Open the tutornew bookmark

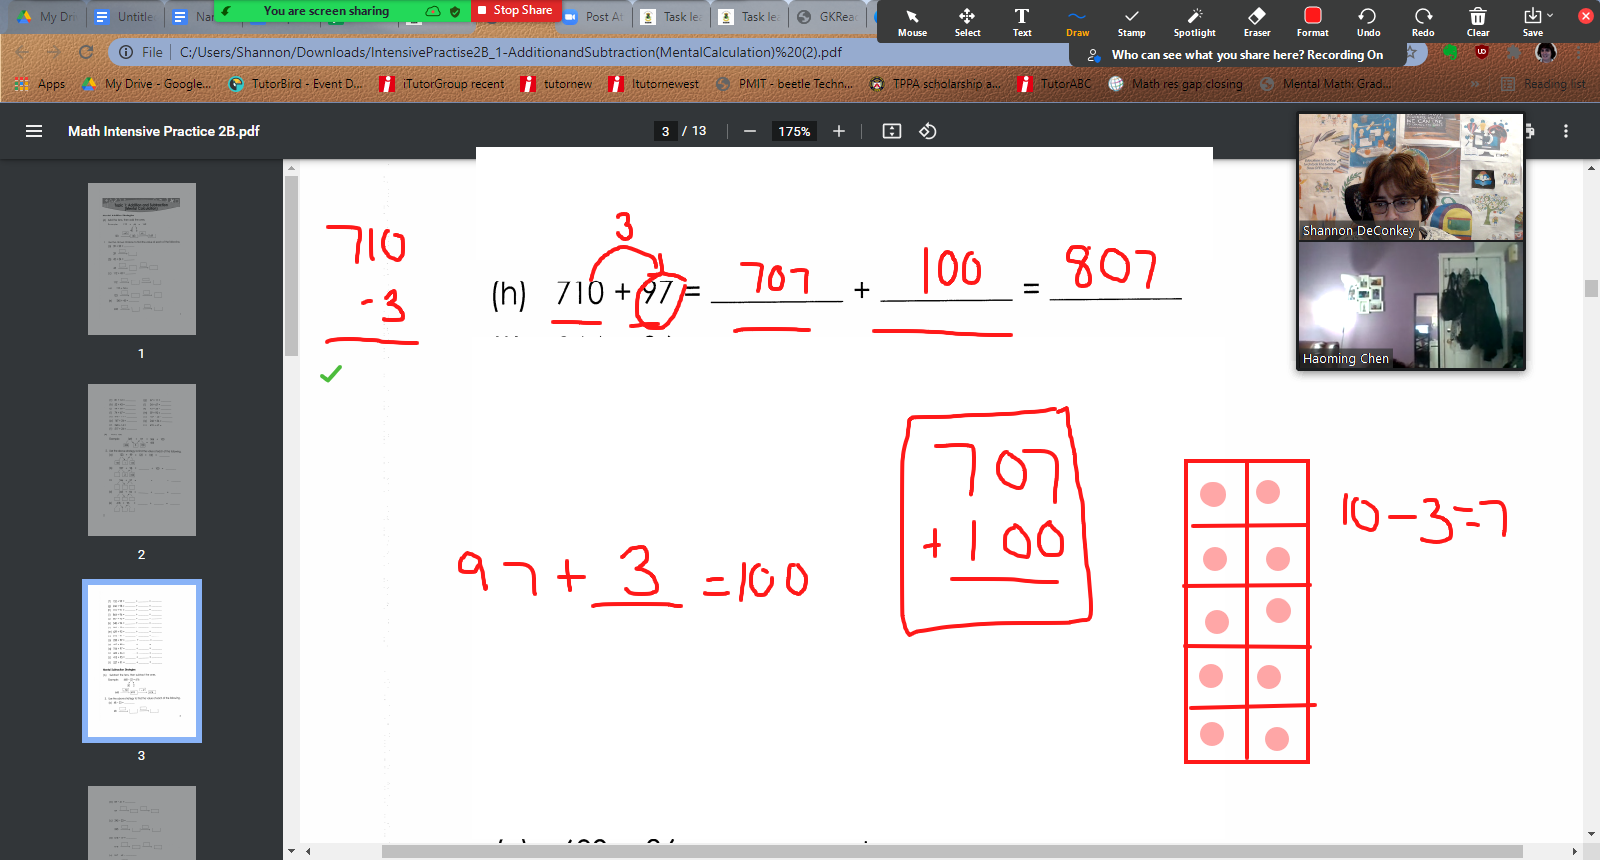tap(557, 84)
